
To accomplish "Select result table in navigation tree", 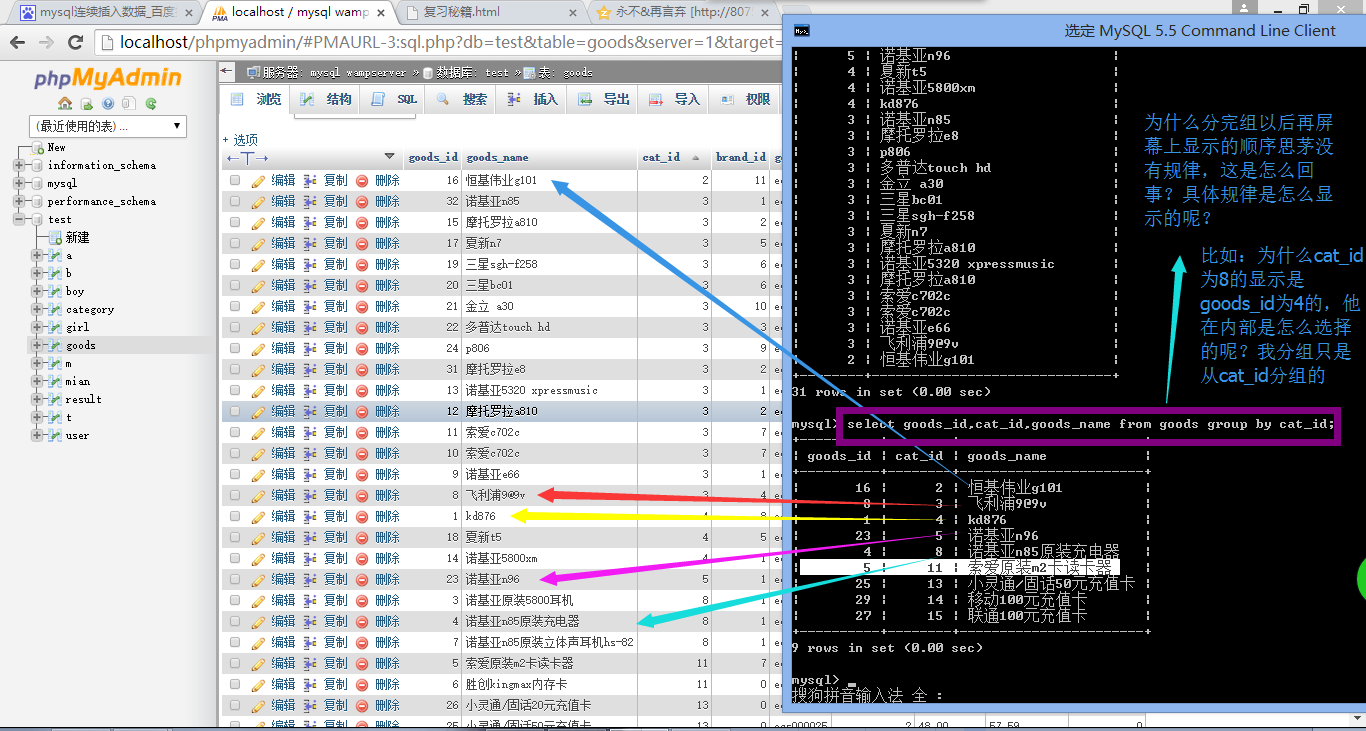I will click(84, 399).
